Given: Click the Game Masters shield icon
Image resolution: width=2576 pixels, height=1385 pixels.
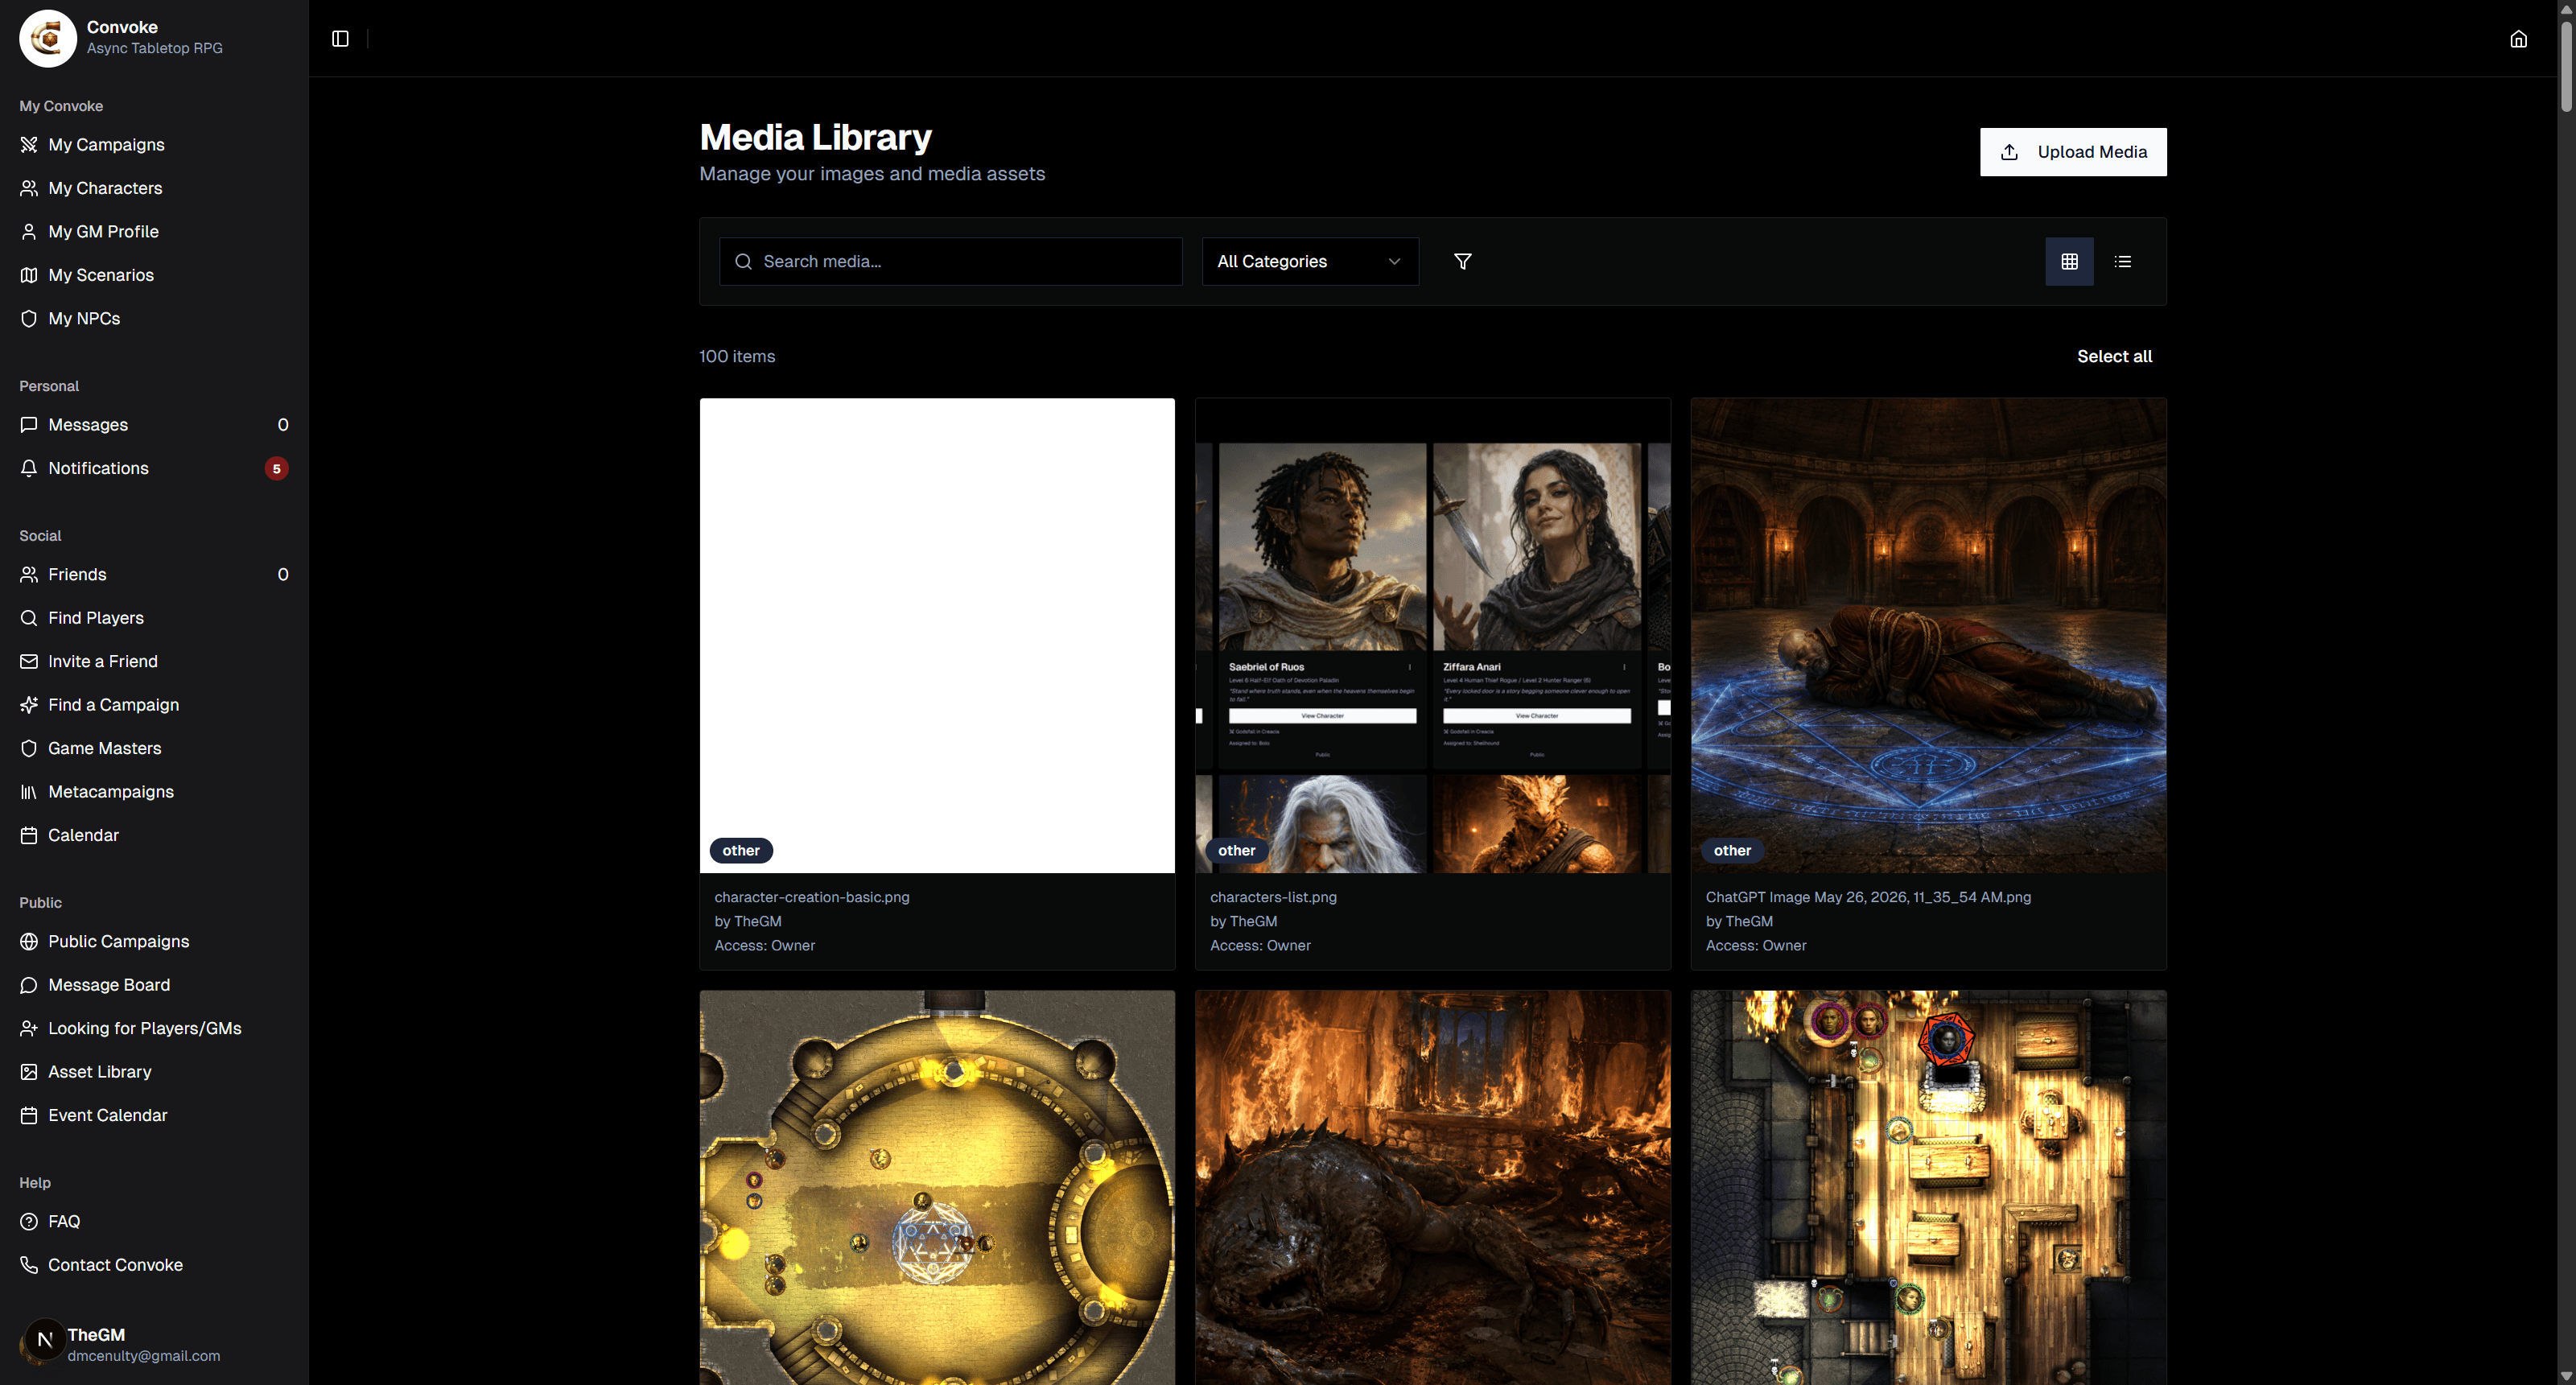Looking at the screenshot, I should [29, 748].
